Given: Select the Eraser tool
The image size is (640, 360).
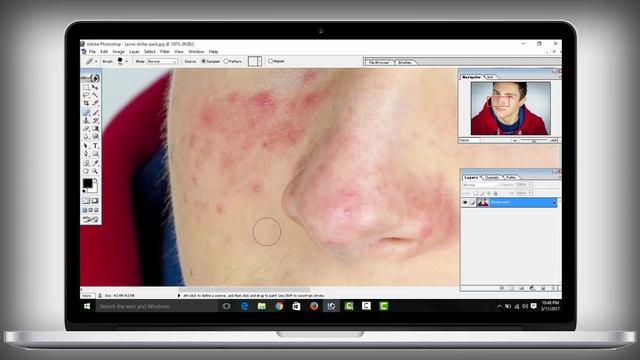Looking at the screenshot, I should tap(86, 128).
